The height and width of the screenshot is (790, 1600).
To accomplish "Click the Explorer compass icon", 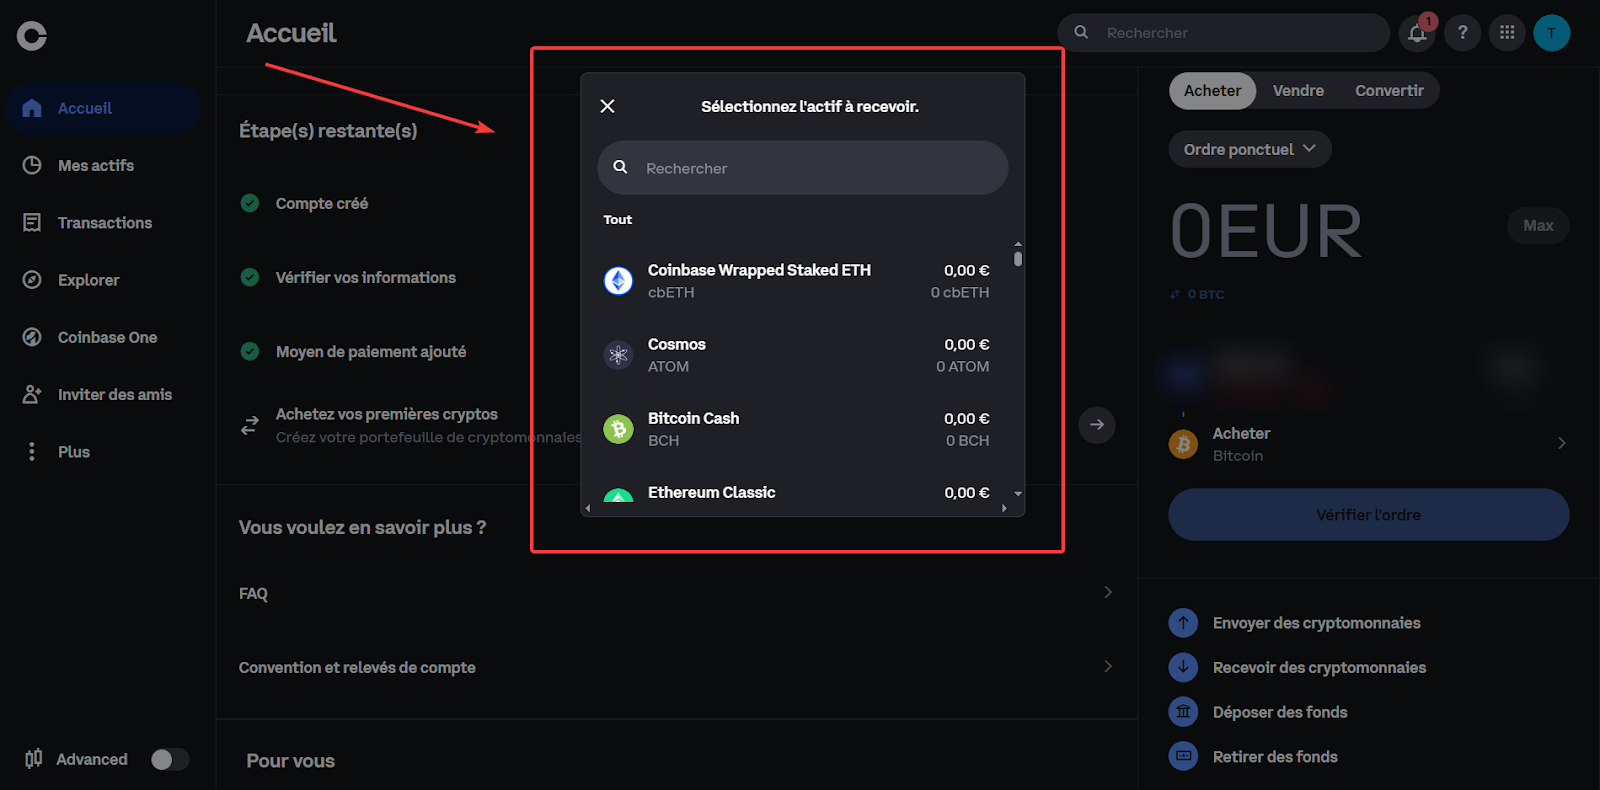I will tap(32, 280).
